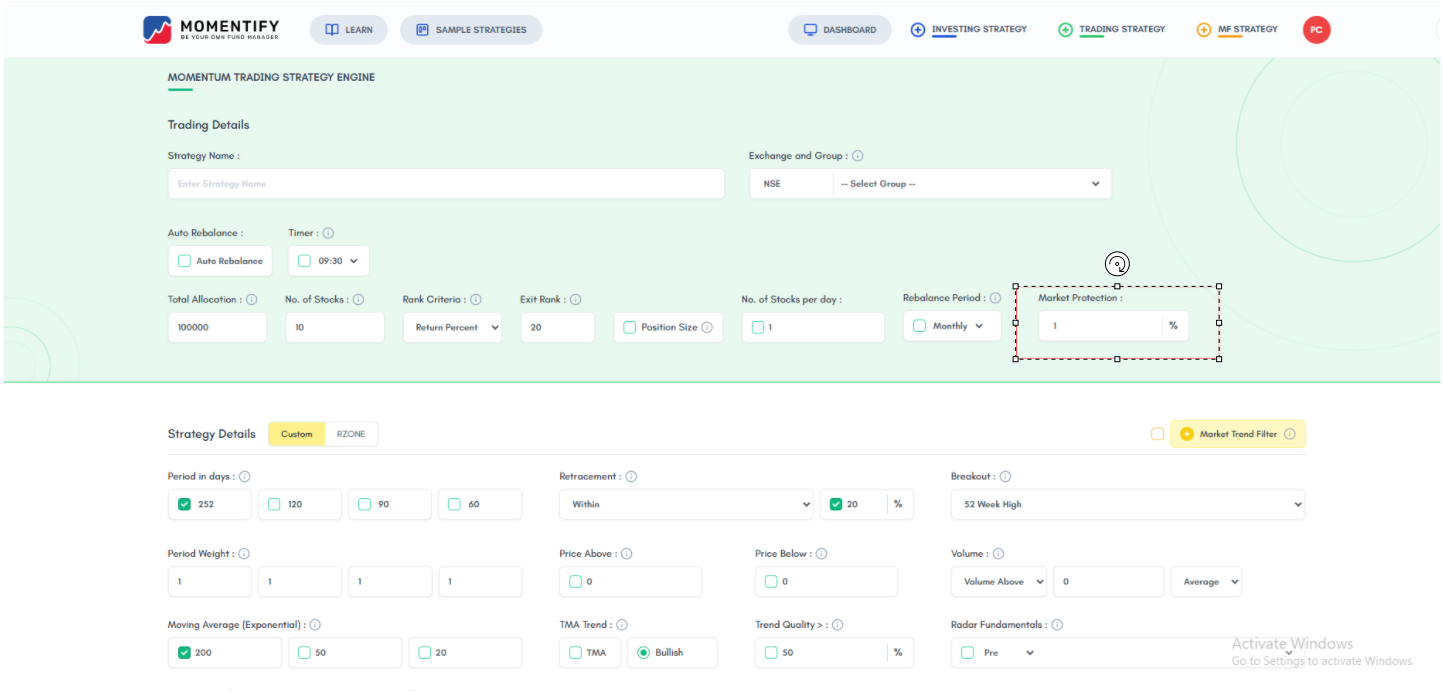The height and width of the screenshot is (693, 1443).
Task: Expand the Rank Criteria Return Percent dropdown
Action: (x=452, y=327)
